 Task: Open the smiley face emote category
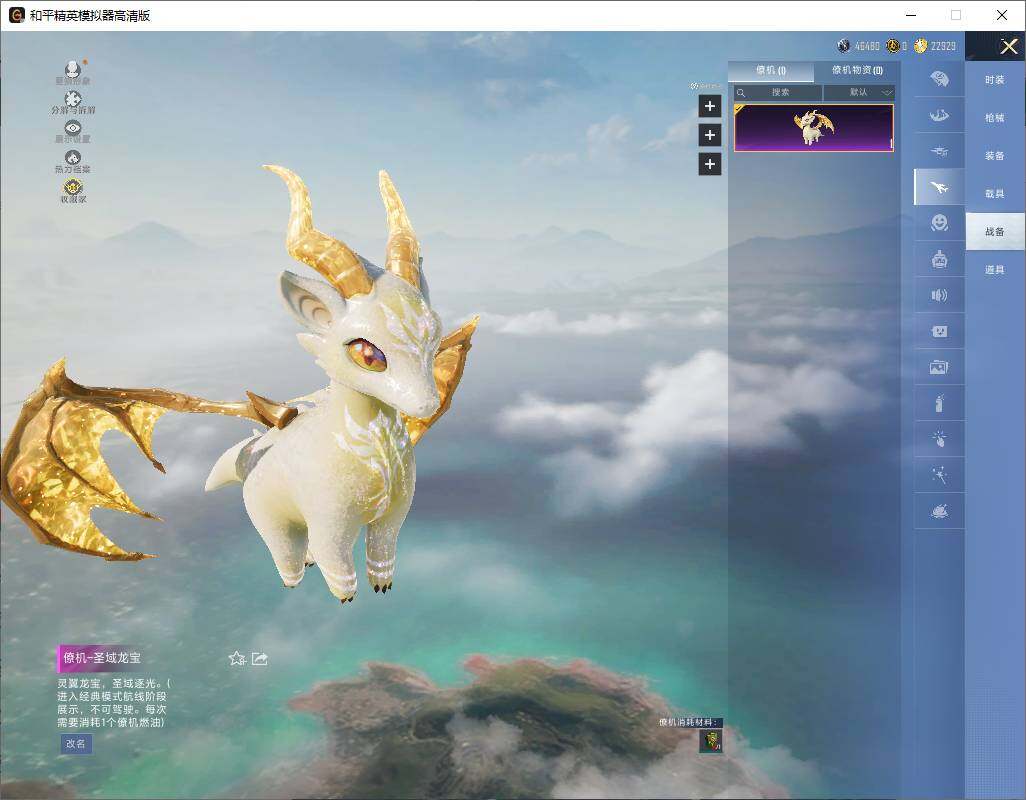(939, 223)
